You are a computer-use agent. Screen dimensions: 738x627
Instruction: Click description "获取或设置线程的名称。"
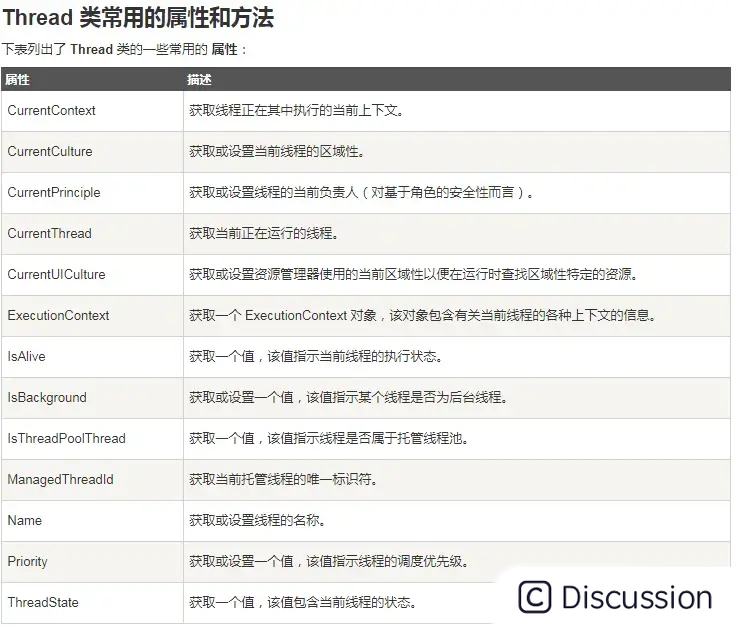[257, 520]
